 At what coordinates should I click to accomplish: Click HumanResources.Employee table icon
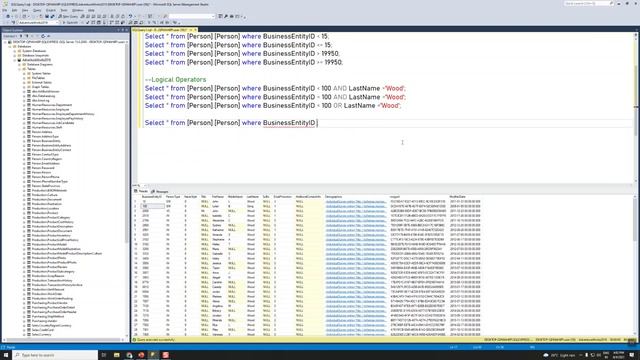[29, 109]
